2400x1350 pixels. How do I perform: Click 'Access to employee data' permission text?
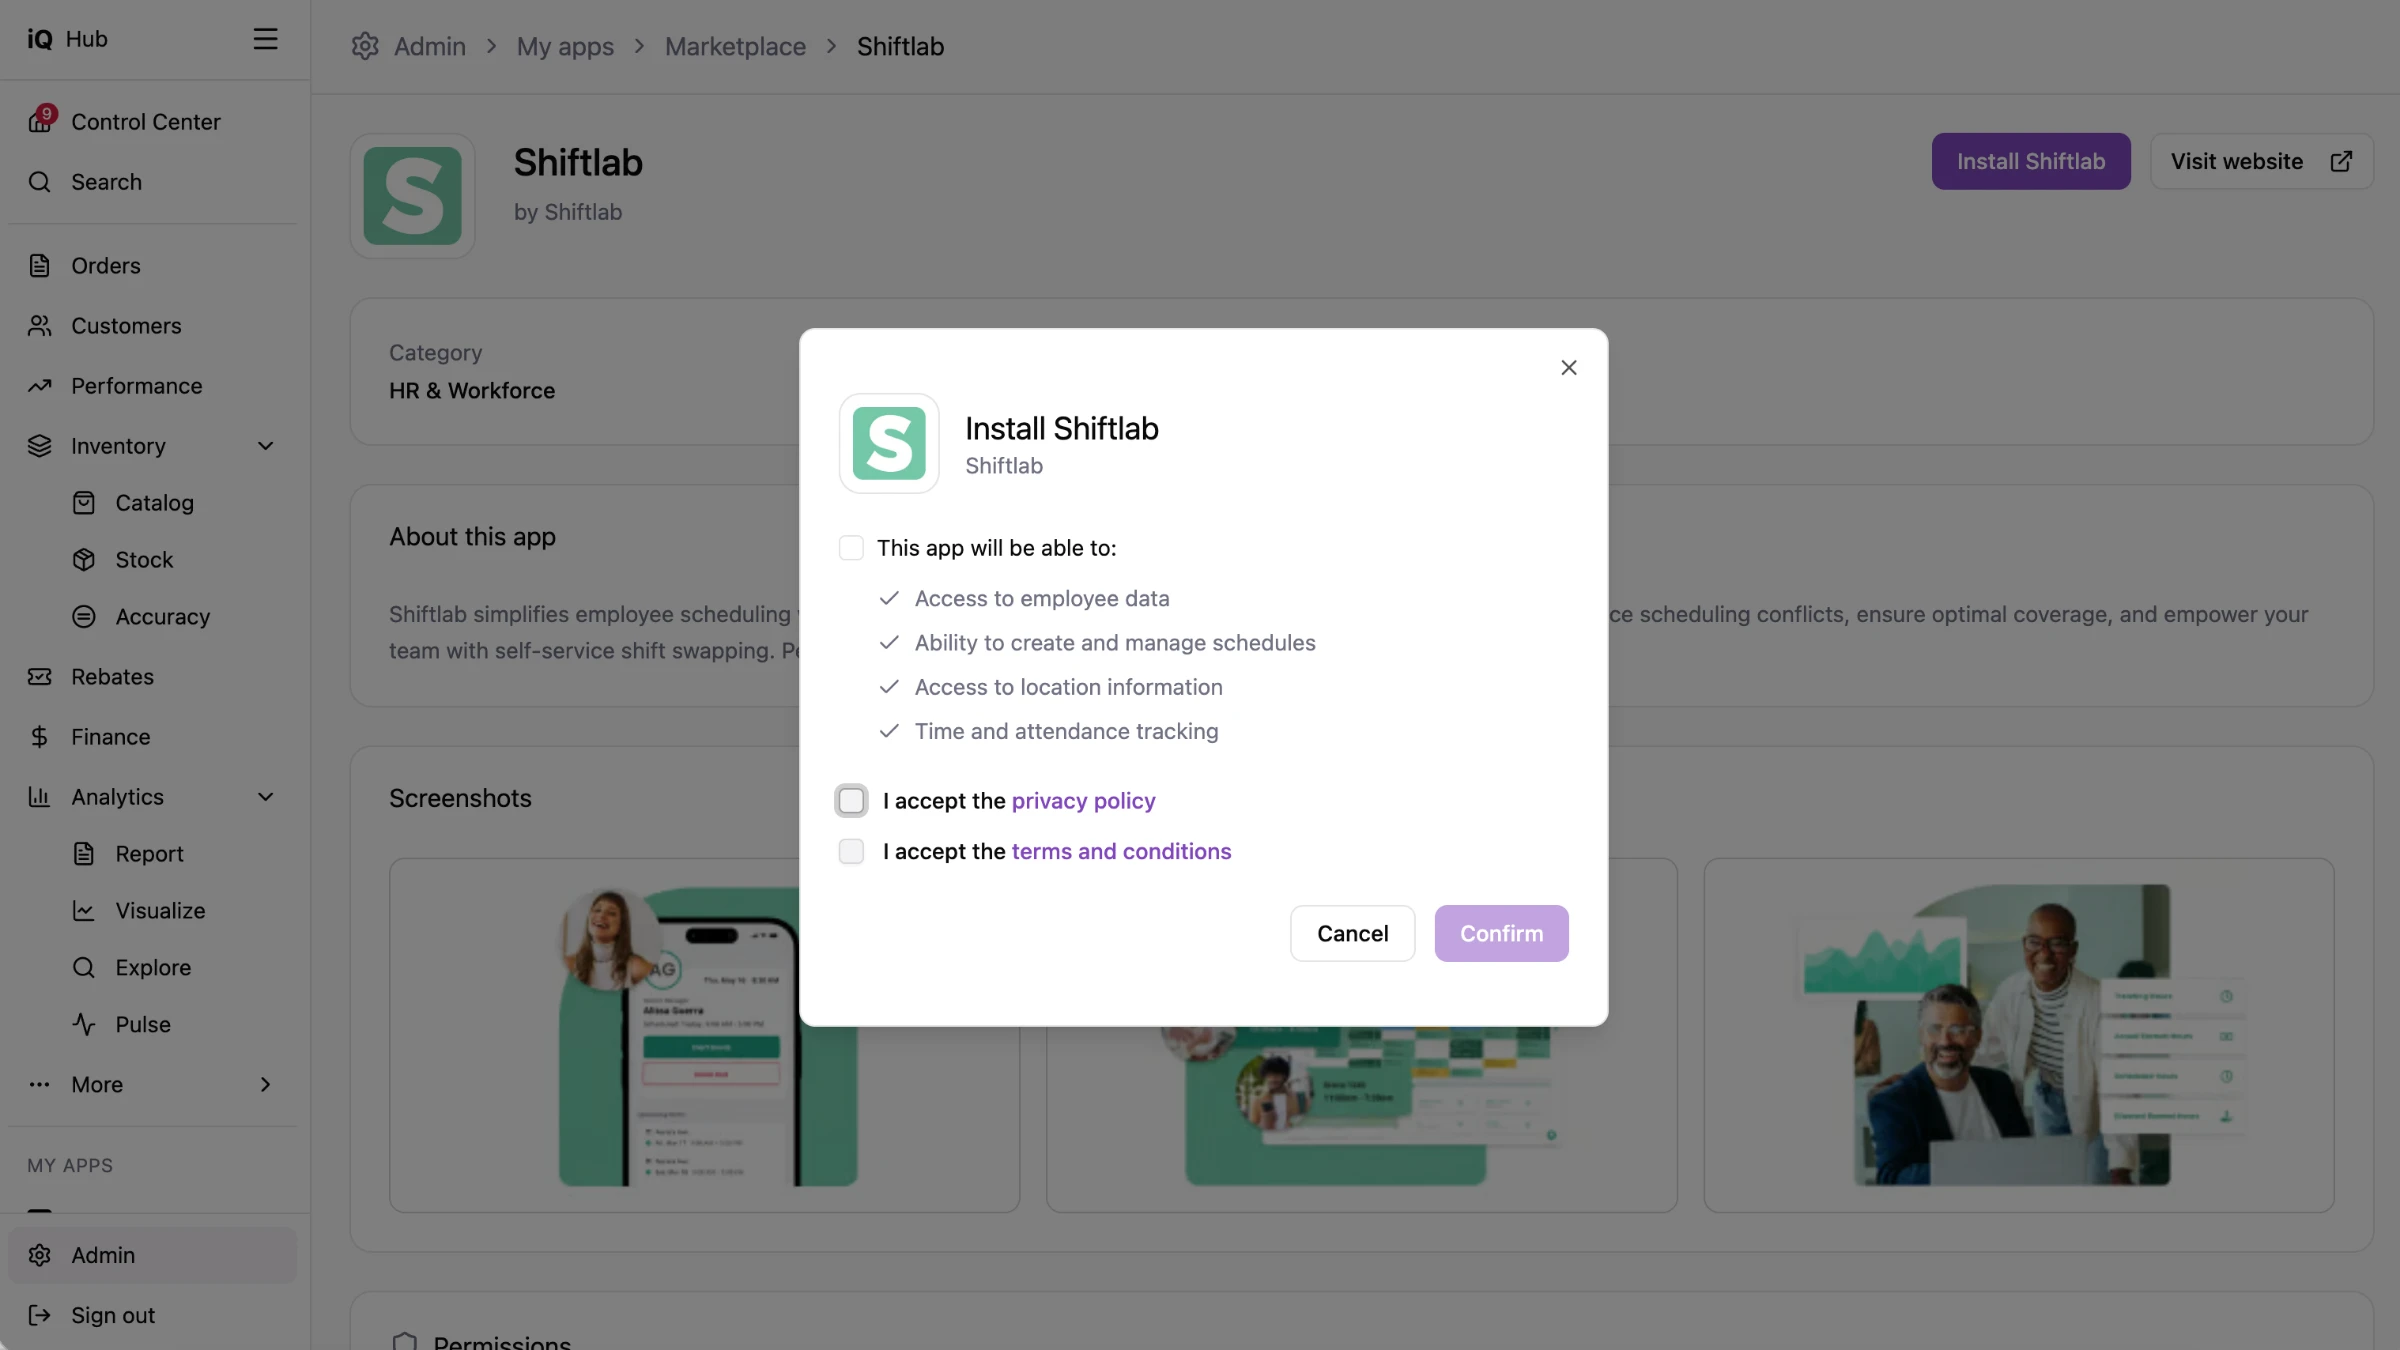[x=1042, y=599]
